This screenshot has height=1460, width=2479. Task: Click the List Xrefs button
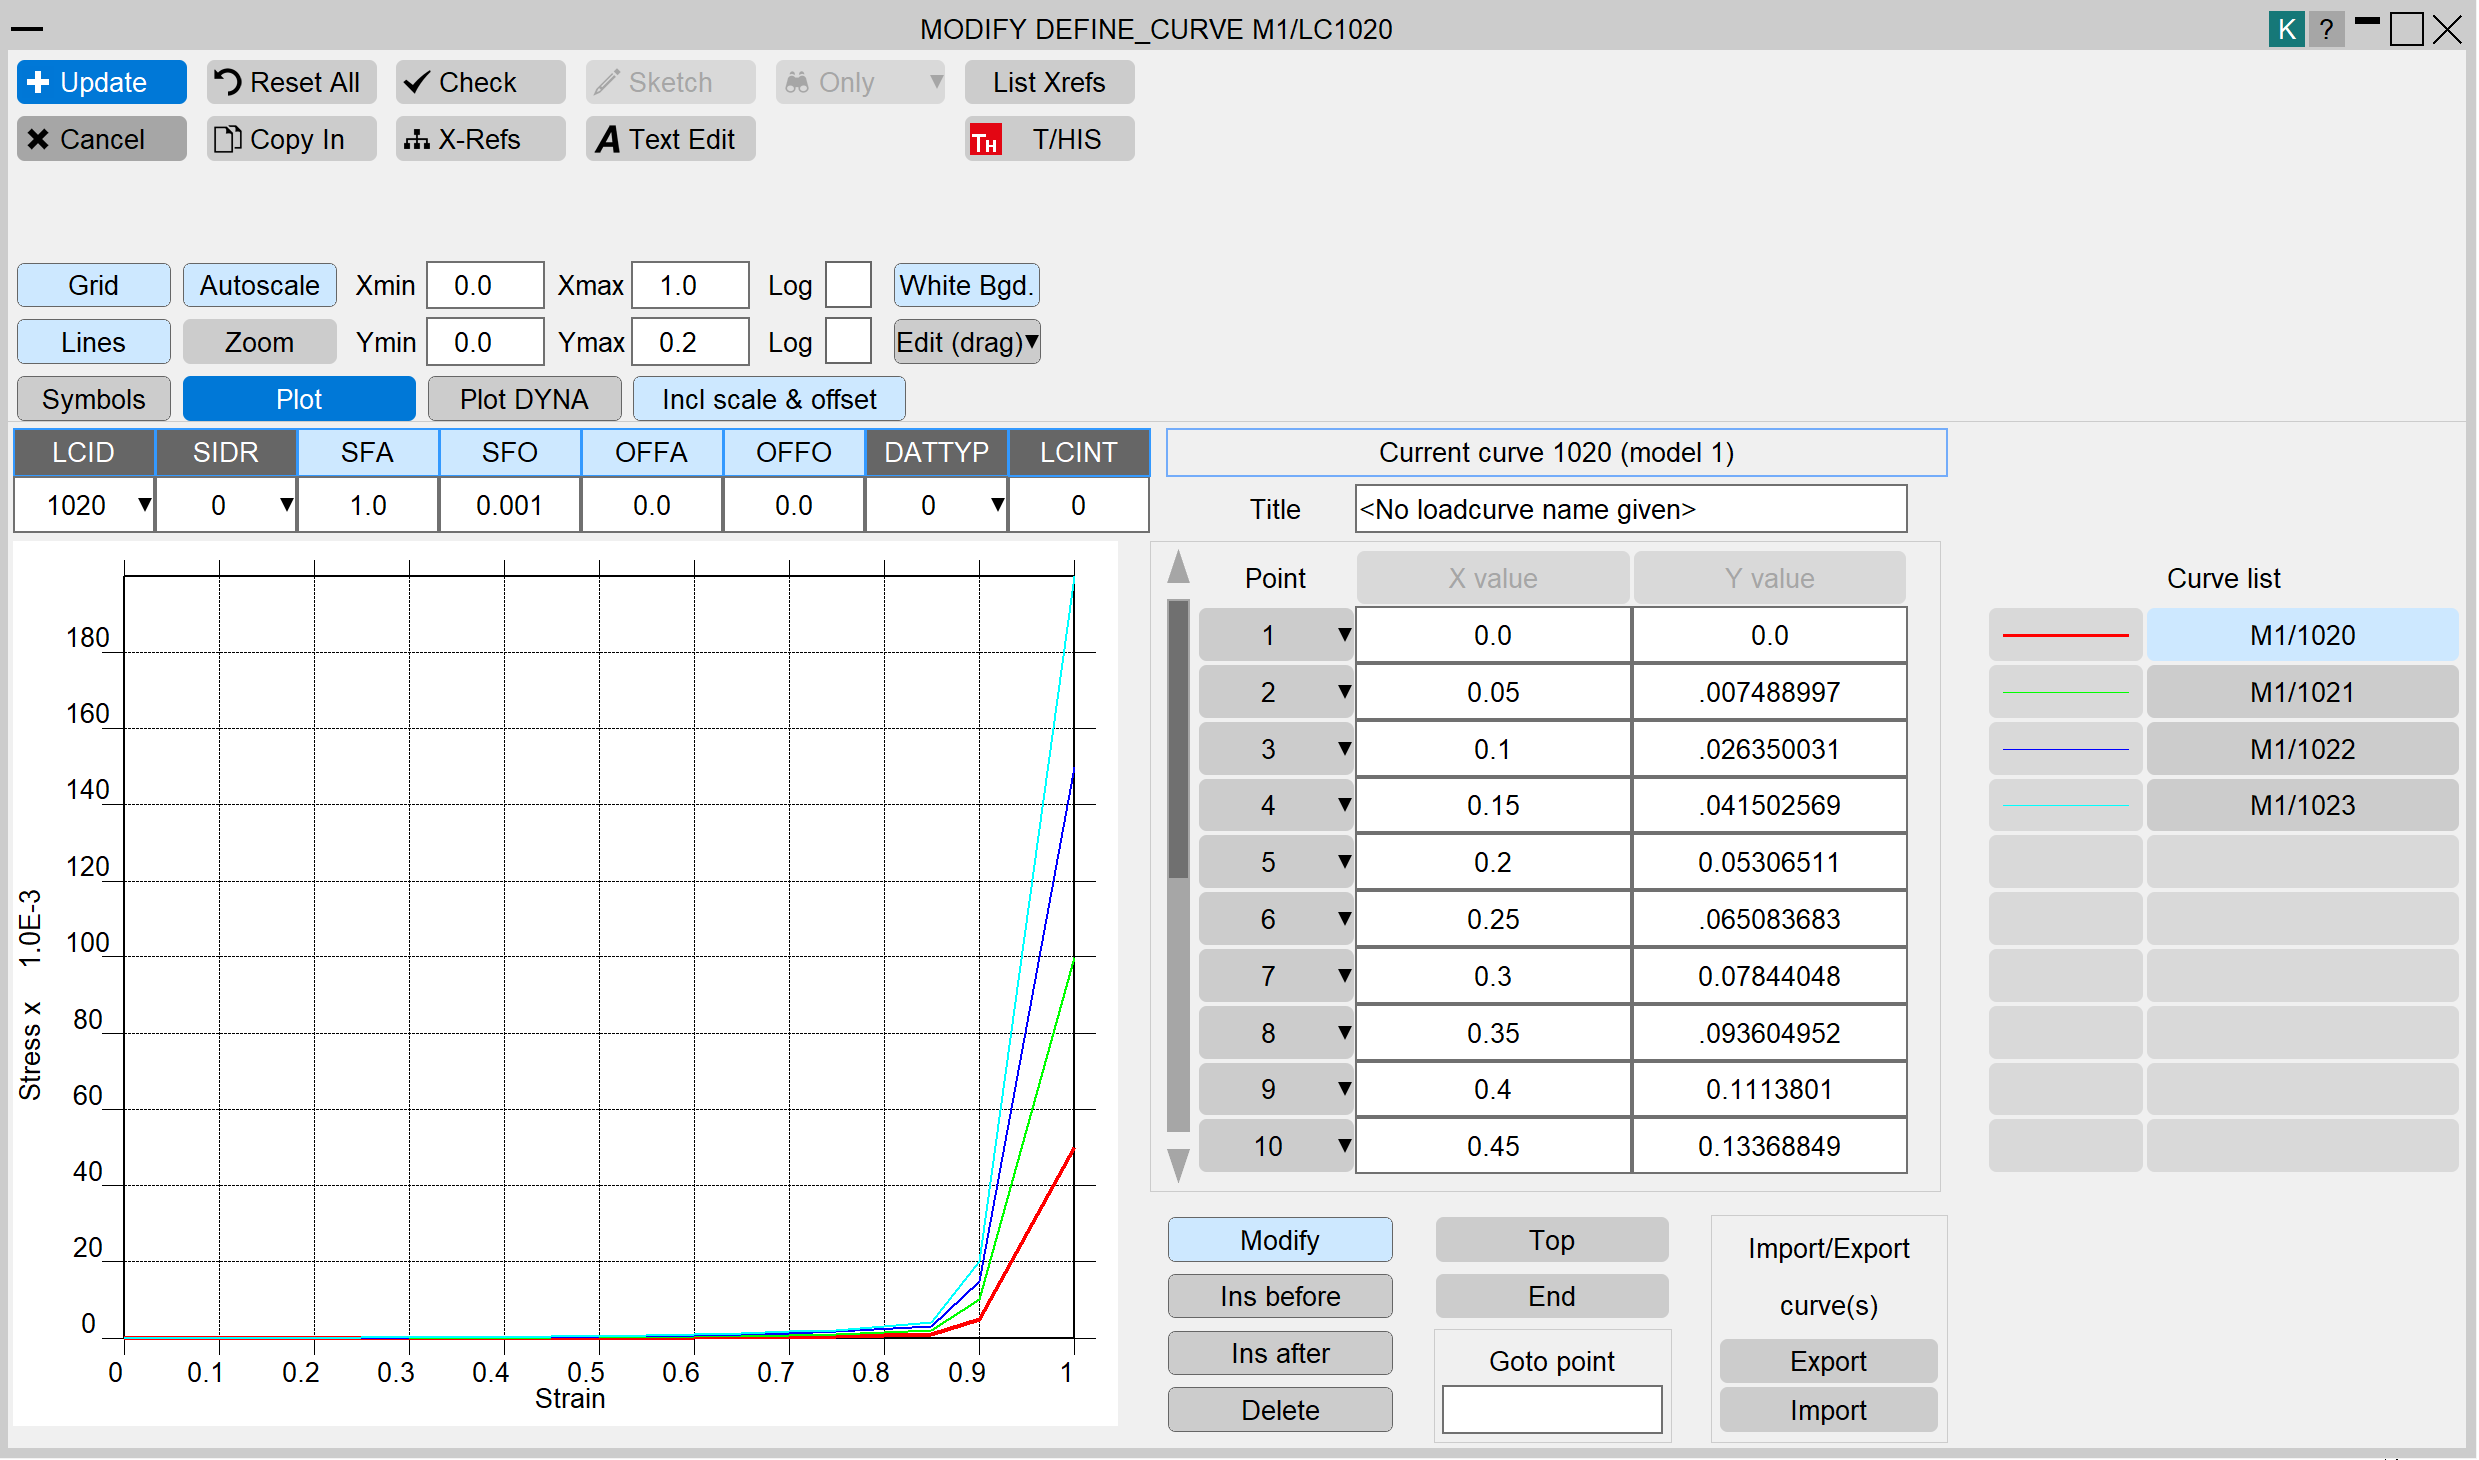click(1049, 82)
